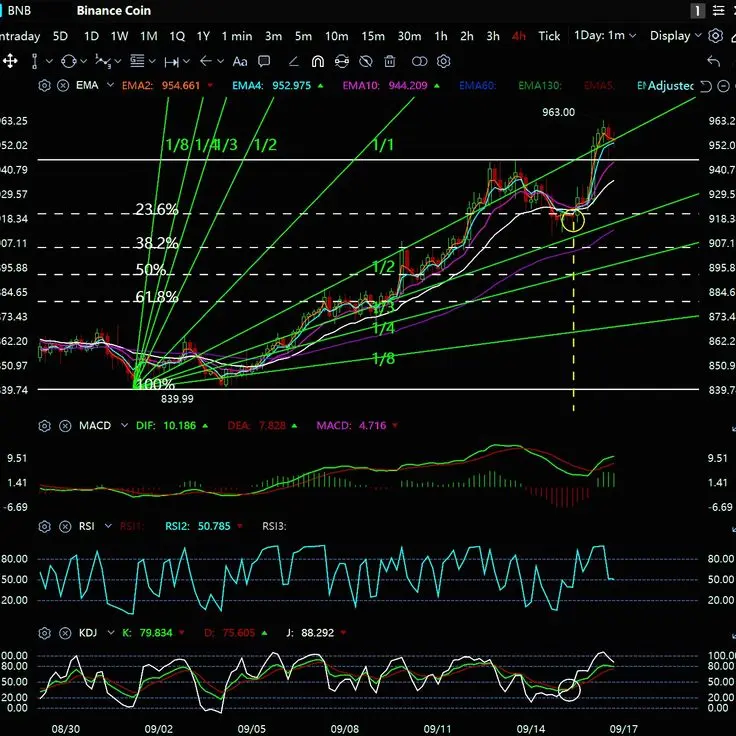Click the EMA2 value 954.661
736x736 pixels.
pyautogui.click(x=181, y=85)
